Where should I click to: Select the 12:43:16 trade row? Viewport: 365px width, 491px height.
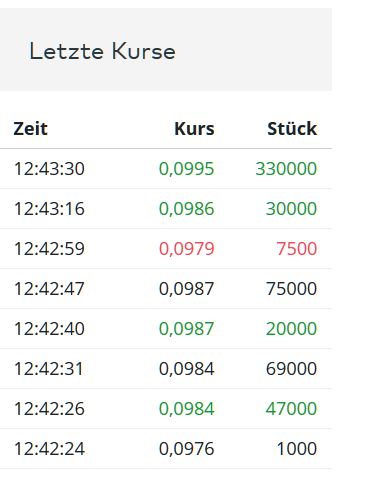(166, 209)
